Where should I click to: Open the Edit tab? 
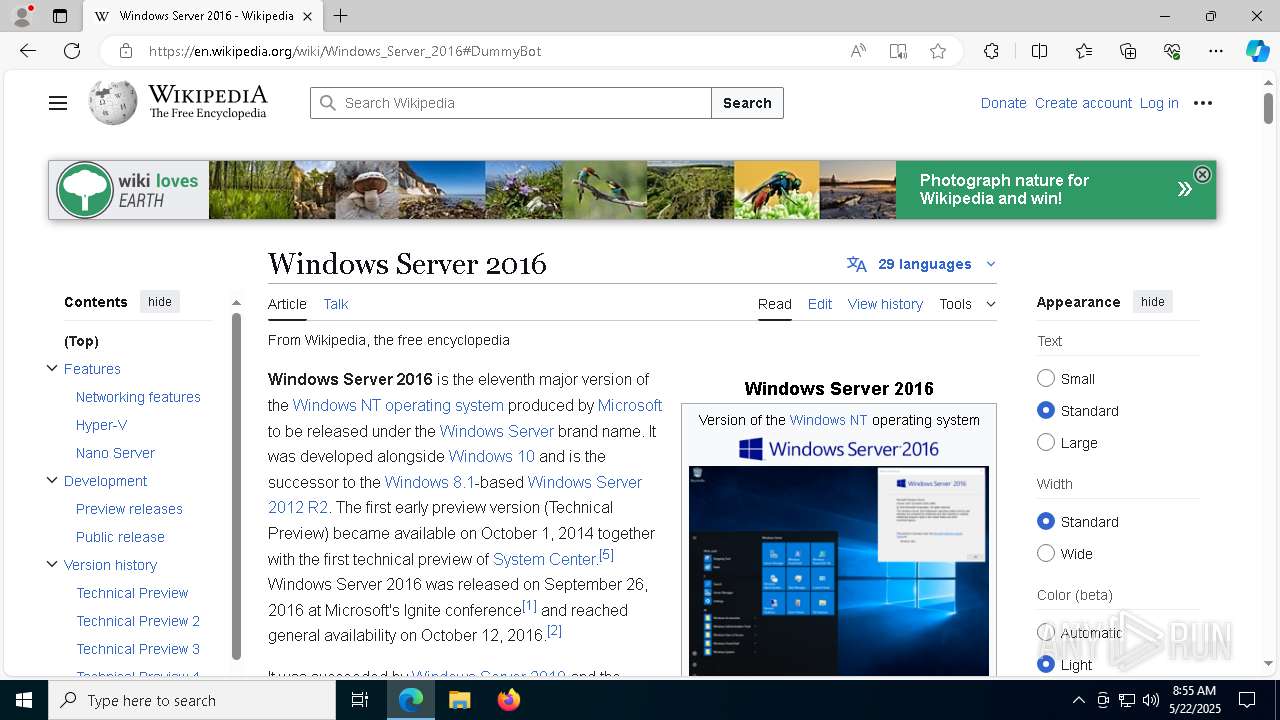click(x=819, y=304)
